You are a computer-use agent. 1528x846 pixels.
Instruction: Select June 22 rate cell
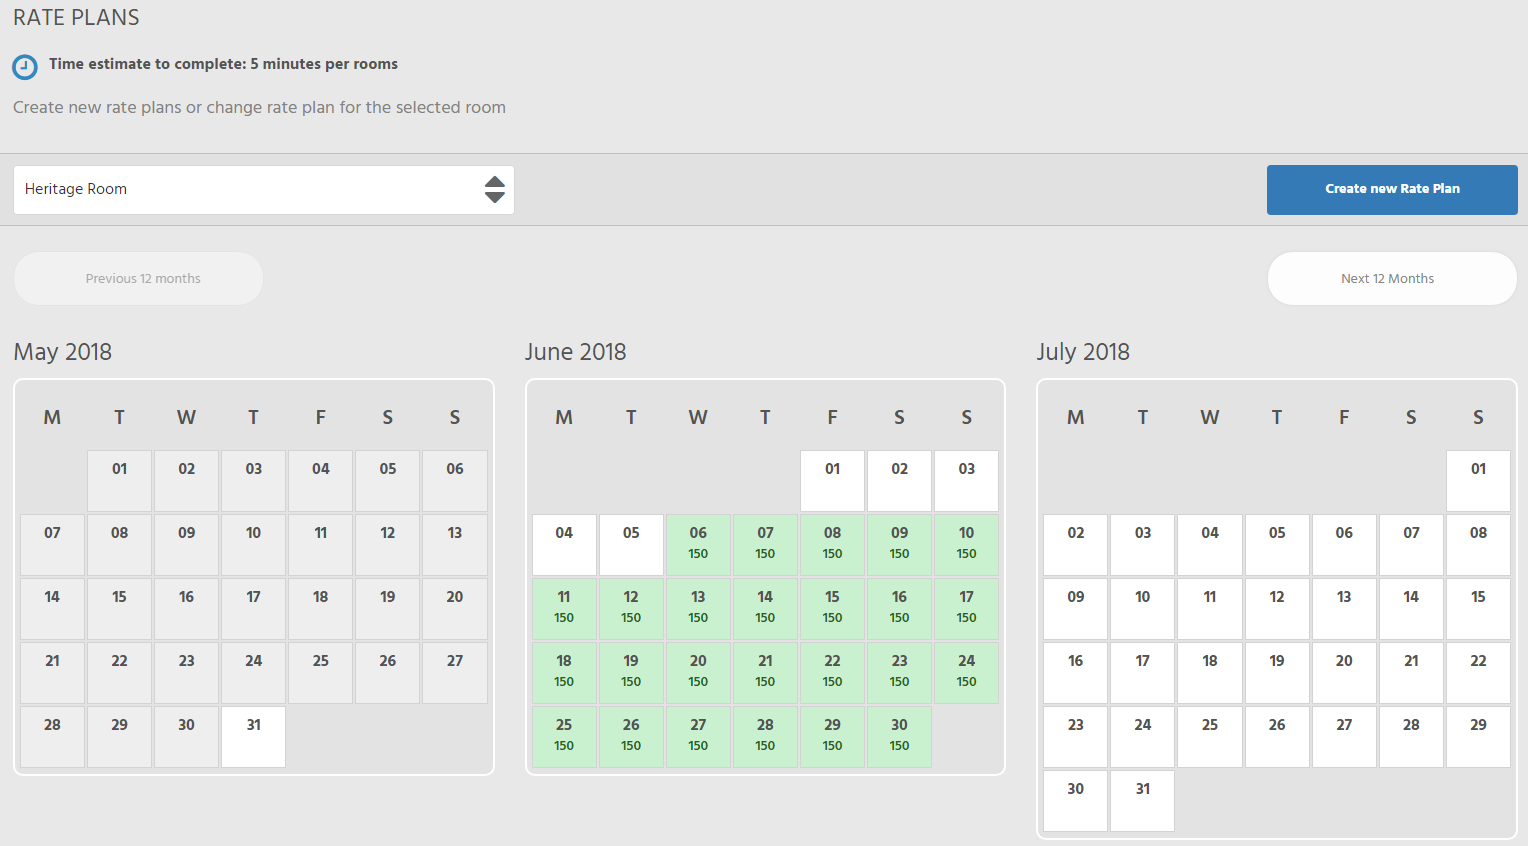click(x=833, y=673)
